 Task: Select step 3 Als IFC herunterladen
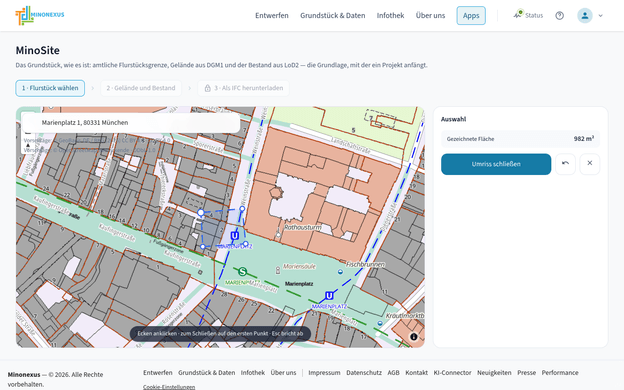[x=244, y=88]
